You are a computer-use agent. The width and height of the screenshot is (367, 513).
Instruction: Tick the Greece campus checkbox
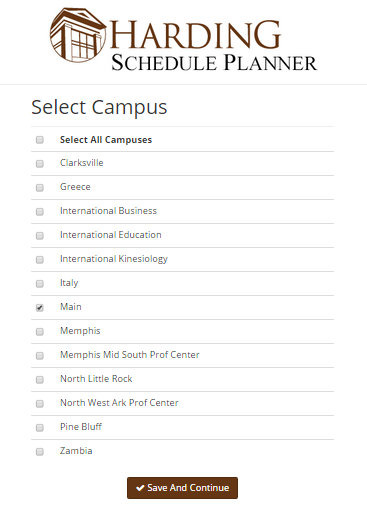pyautogui.click(x=40, y=188)
